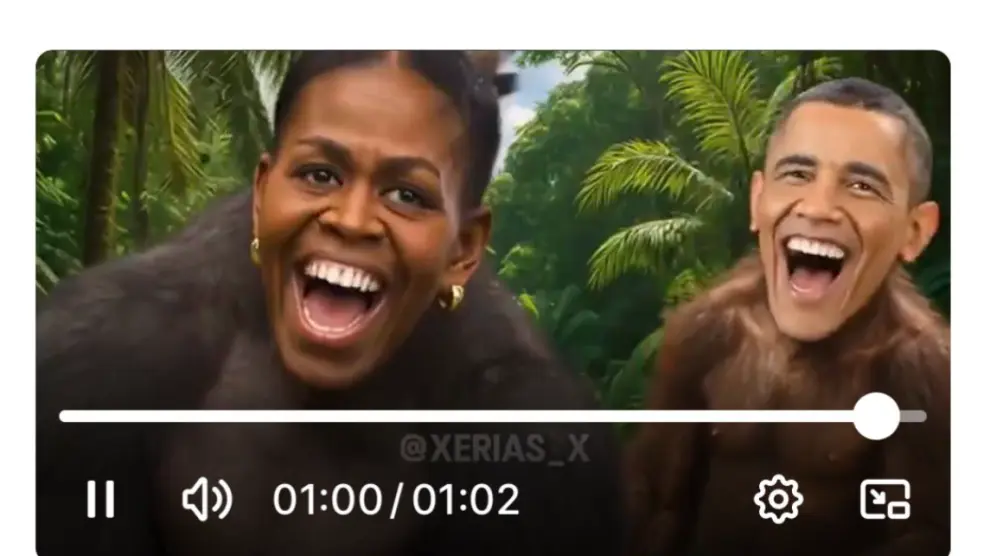Seek to the midpoint of the progress bar
This screenshot has height=556, width=990.
(492, 416)
